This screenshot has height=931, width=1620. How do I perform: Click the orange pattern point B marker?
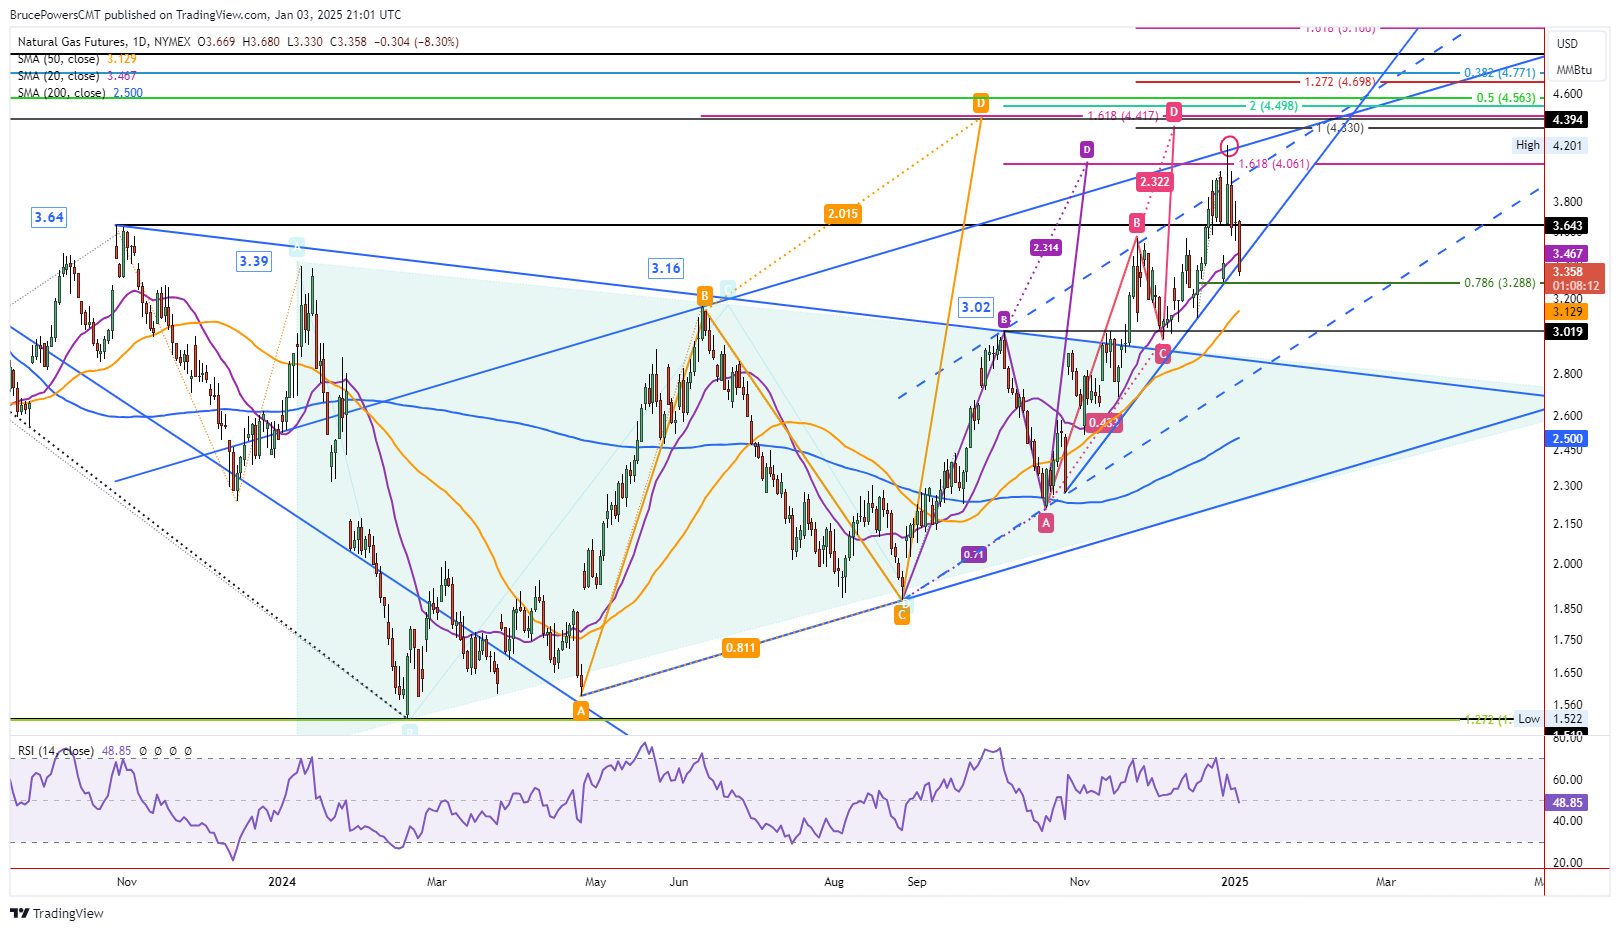tap(705, 296)
